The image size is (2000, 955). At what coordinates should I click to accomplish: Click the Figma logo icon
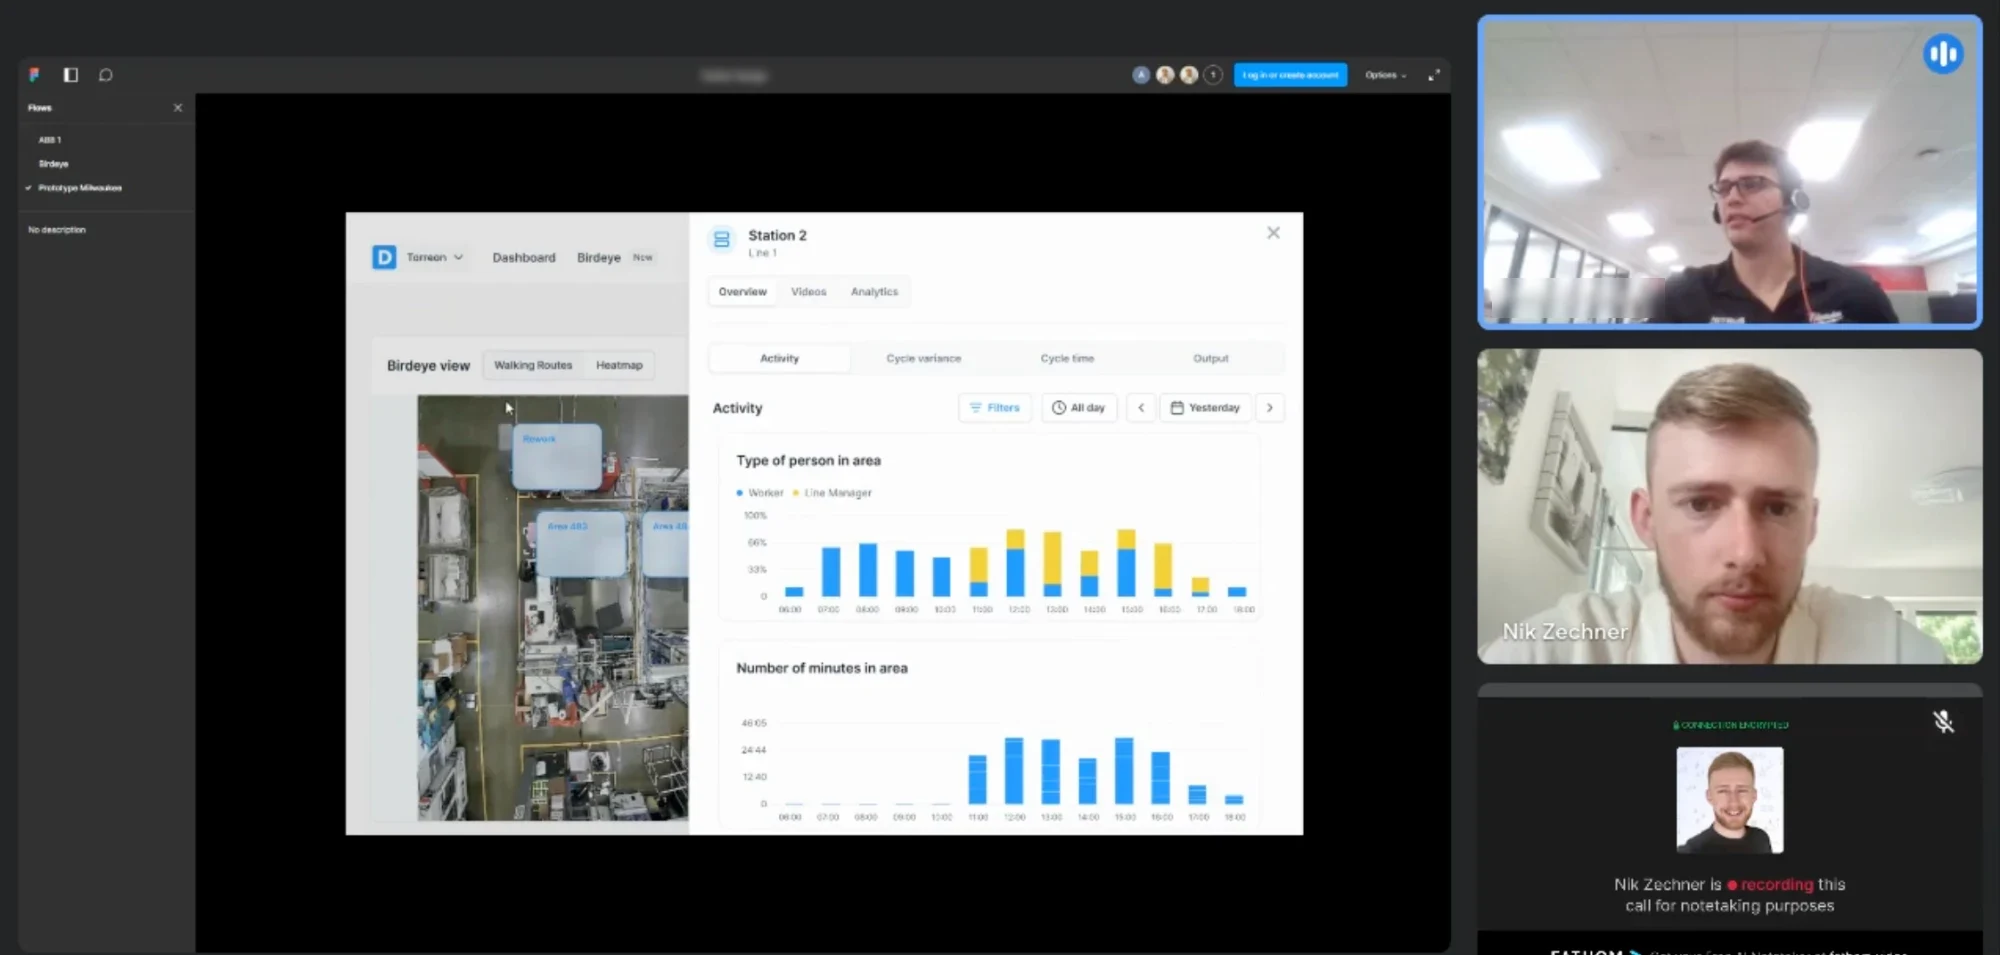tap(34, 75)
